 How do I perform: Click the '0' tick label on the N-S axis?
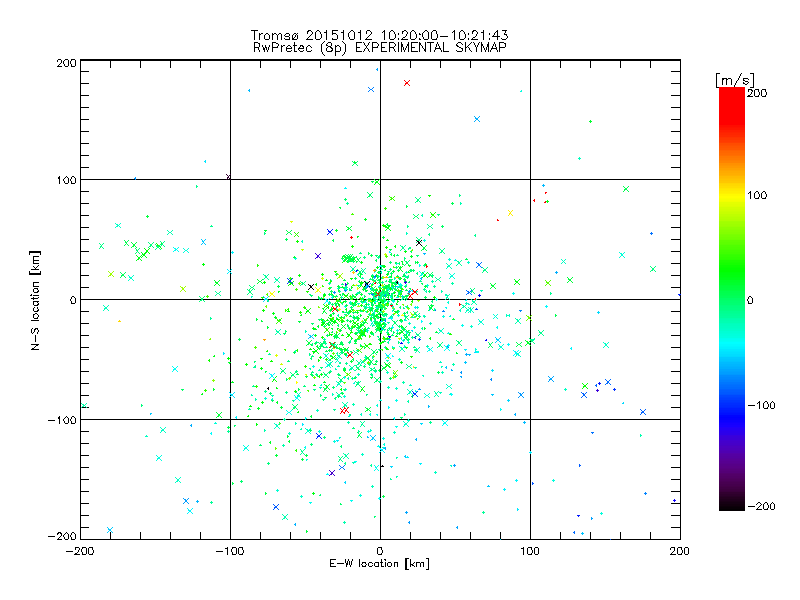(x=73, y=300)
